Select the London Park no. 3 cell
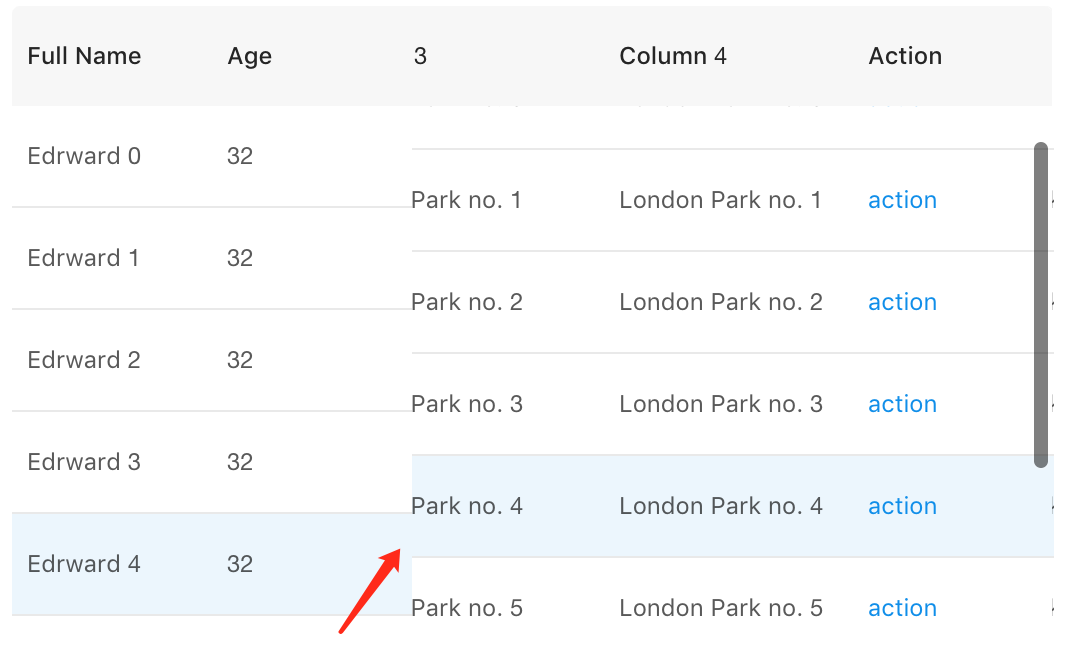 click(720, 404)
